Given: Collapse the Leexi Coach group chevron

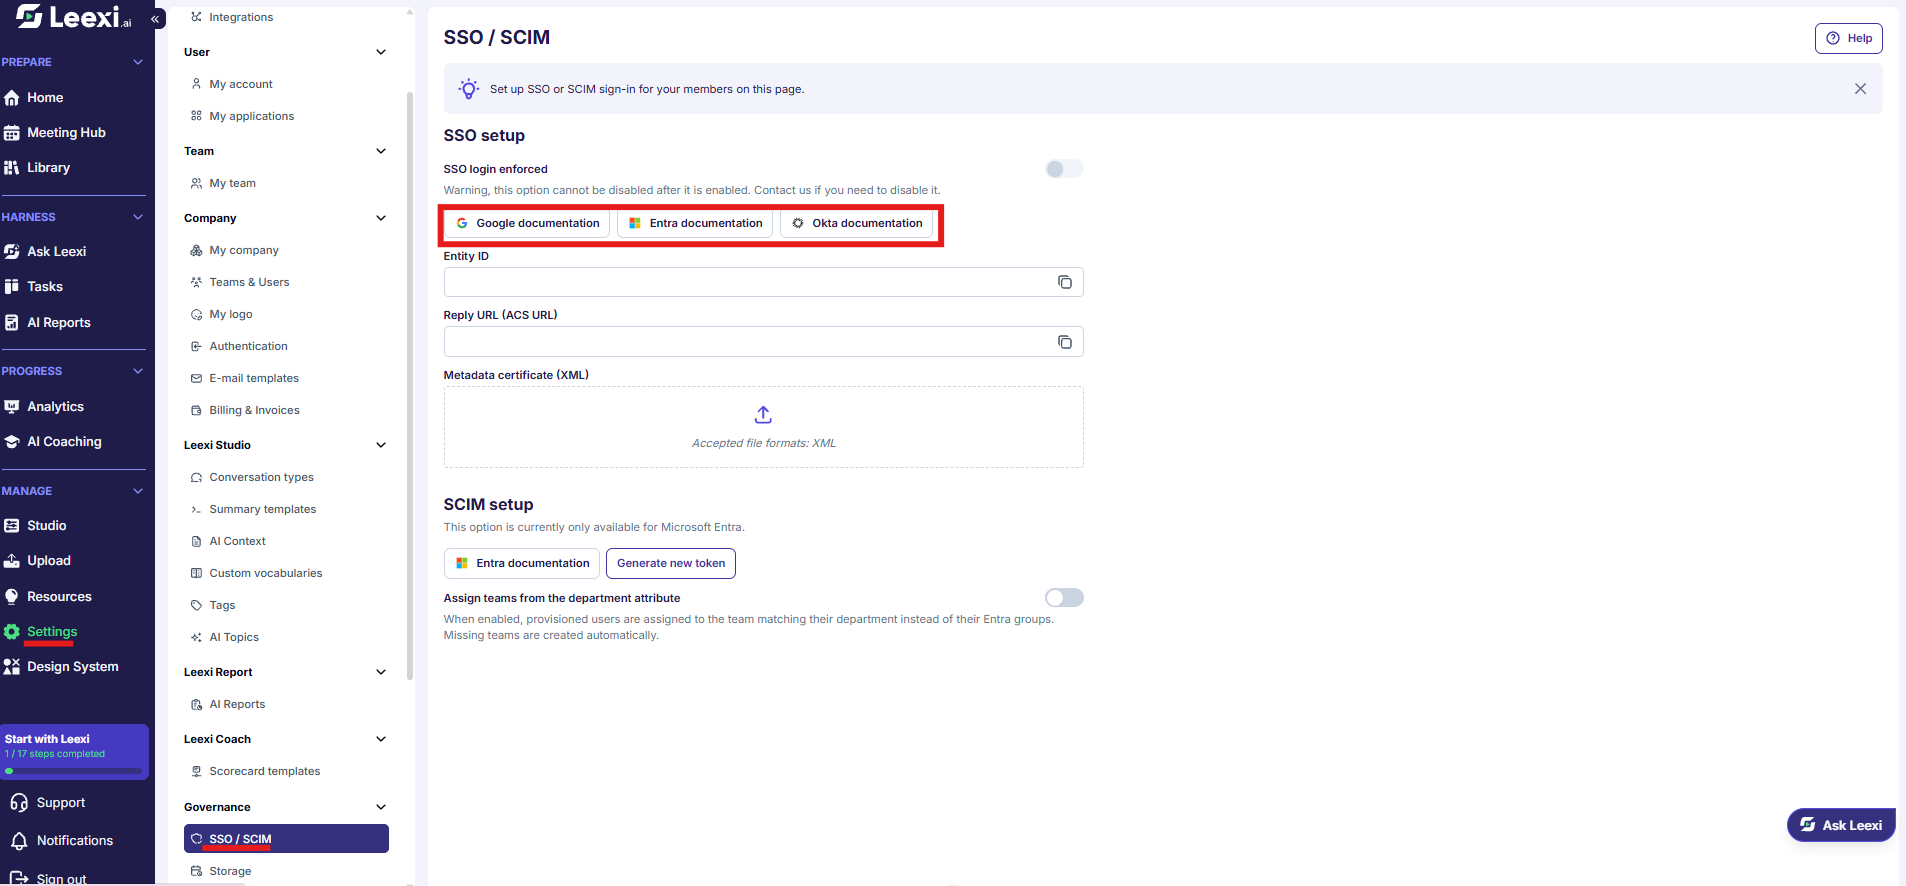Looking at the screenshot, I should point(381,739).
